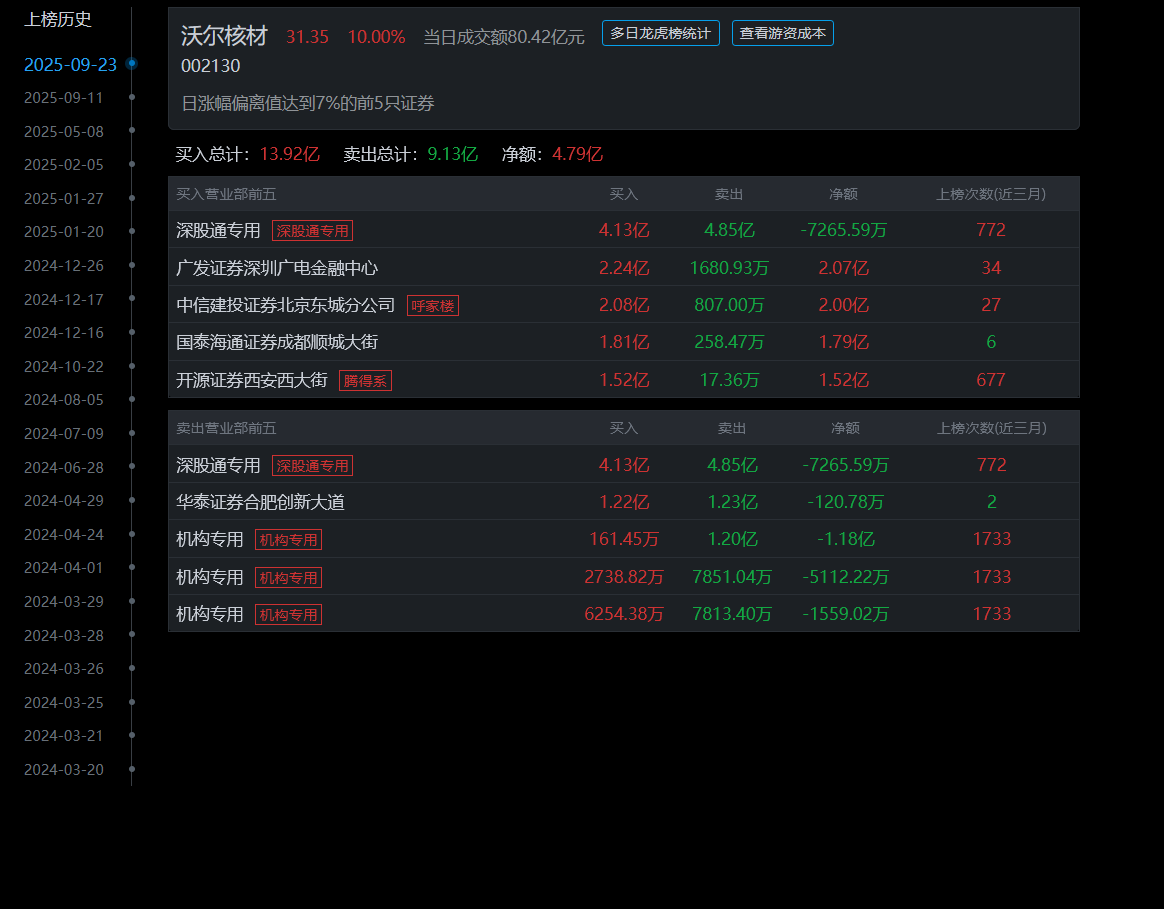1164x909 pixels.
Task: Click 2.07亿 net value of 广发证券
Action: click(x=843, y=267)
